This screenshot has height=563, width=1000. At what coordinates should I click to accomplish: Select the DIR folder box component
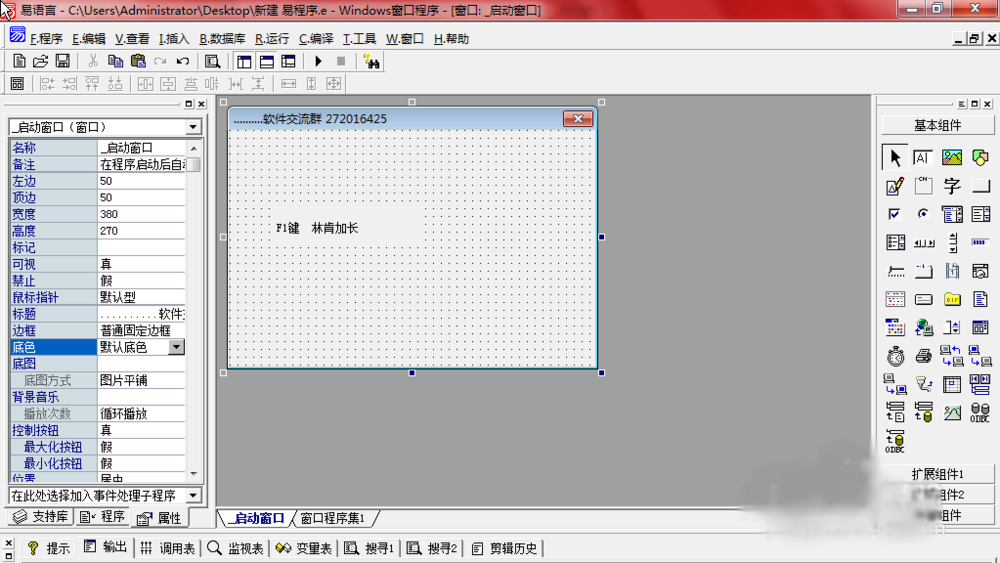[x=952, y=299]
